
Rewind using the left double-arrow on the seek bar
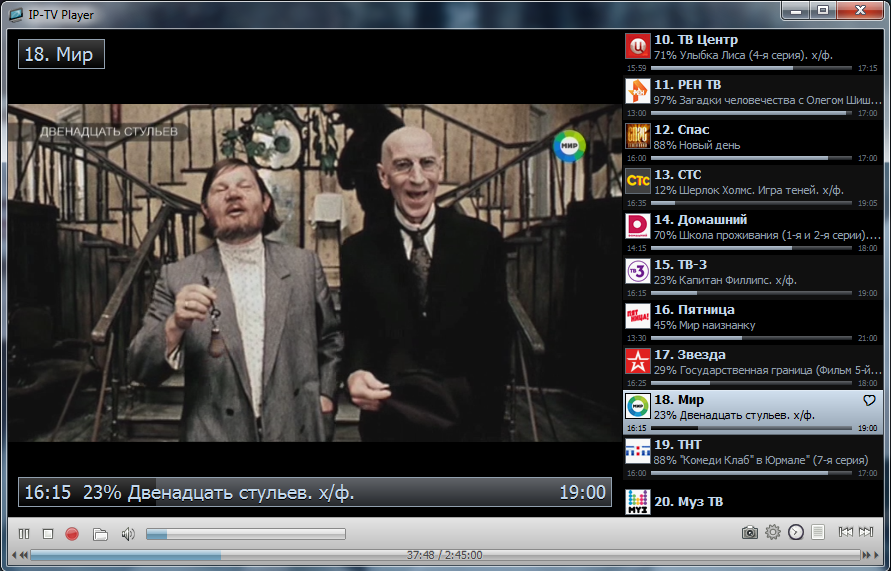19,555
